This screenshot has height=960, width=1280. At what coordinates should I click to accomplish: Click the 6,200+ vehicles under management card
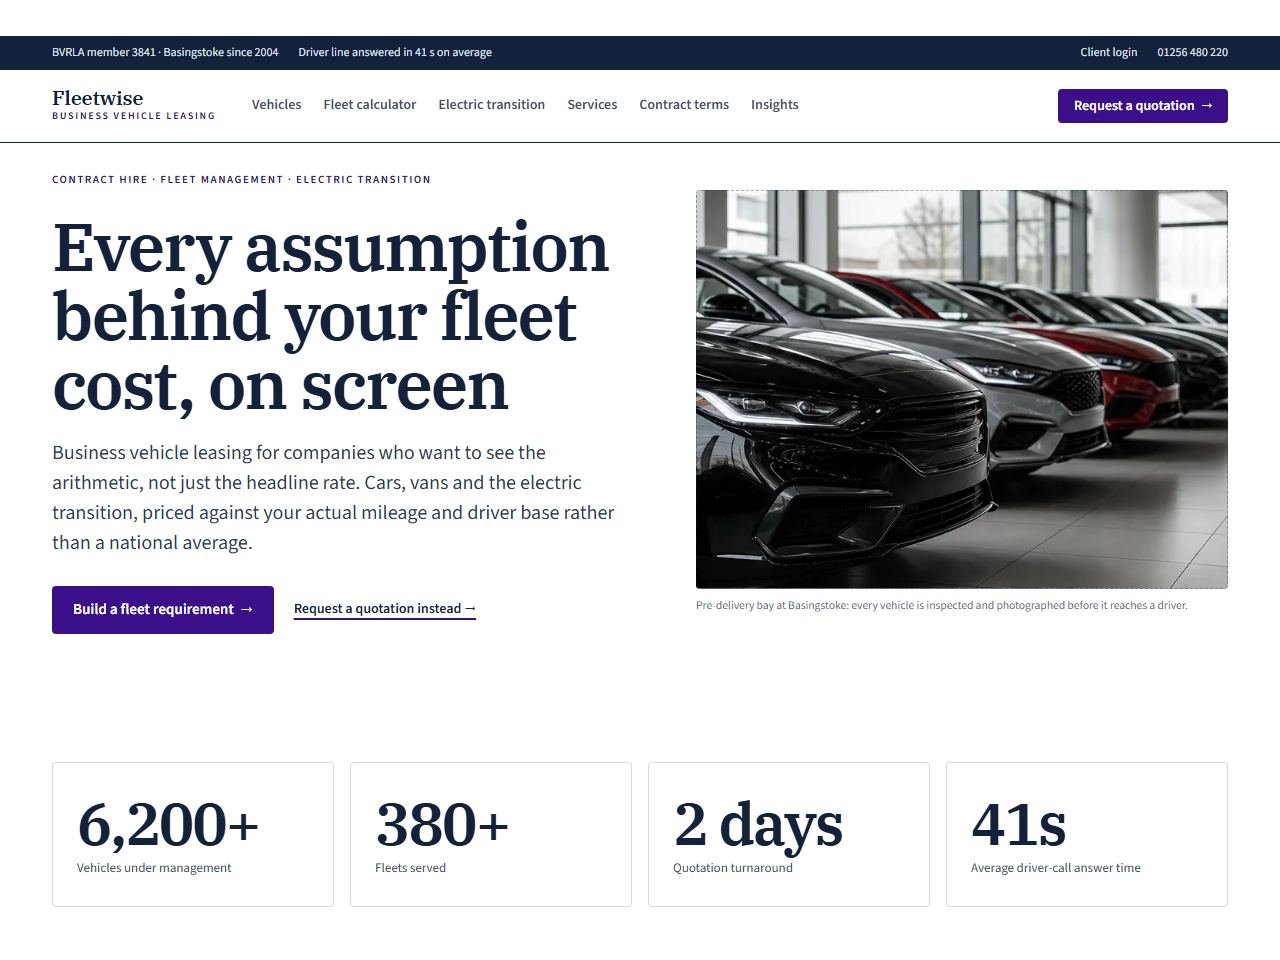pos(193,835)
